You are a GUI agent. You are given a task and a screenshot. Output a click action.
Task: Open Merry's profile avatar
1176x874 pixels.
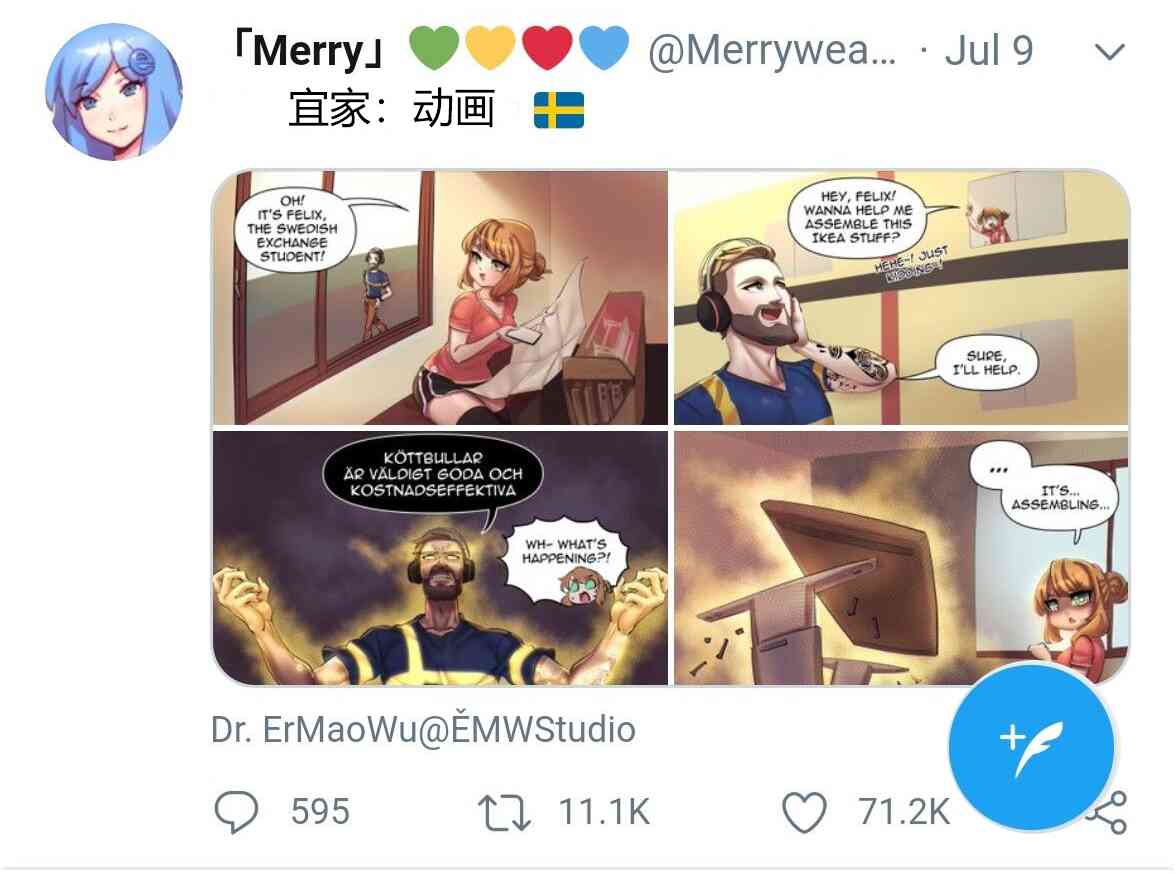pyautogui.click(x=113, y=92)
